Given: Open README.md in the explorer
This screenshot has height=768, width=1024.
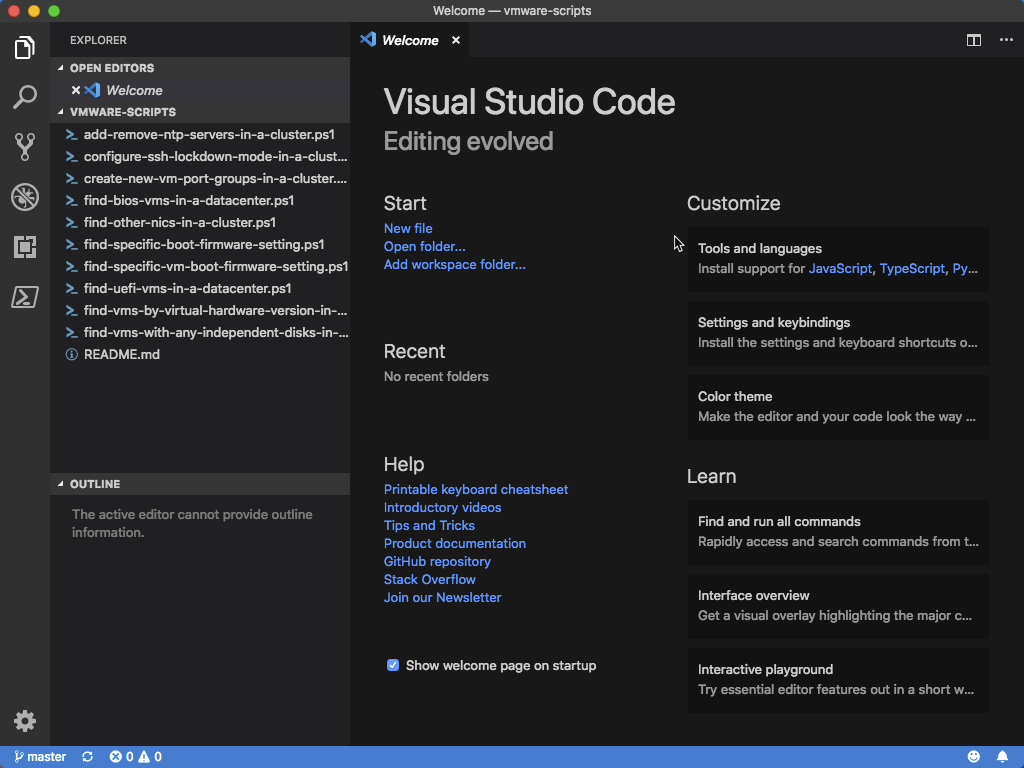Looking at the screenshot, I should 121,354.
